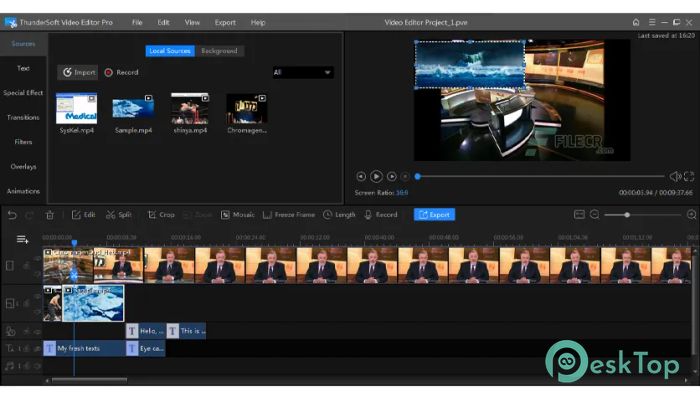The height and width of the screenshot is (400, 700).
Task: Select the Chromagen video thumbnail
Action: point(247,108)
